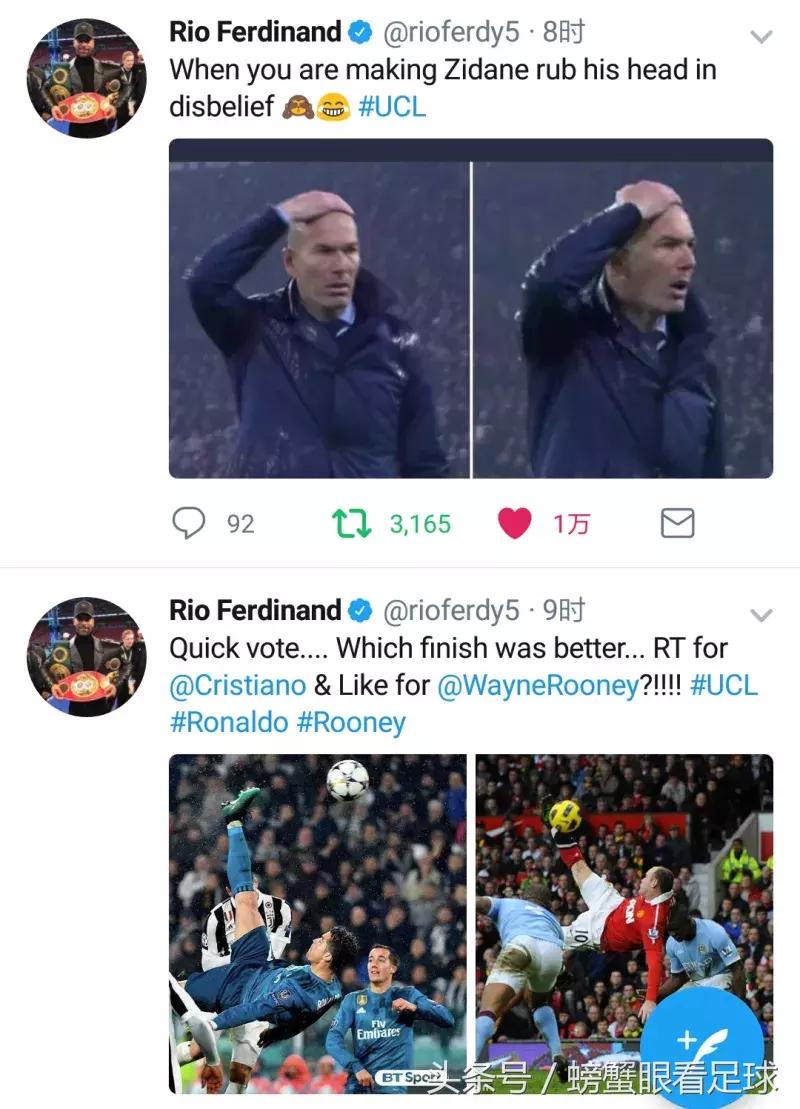The height and width of the screenshot is (1109, 800).
Task: Tap the verified badge on second tweet
Action: [360, 611]
